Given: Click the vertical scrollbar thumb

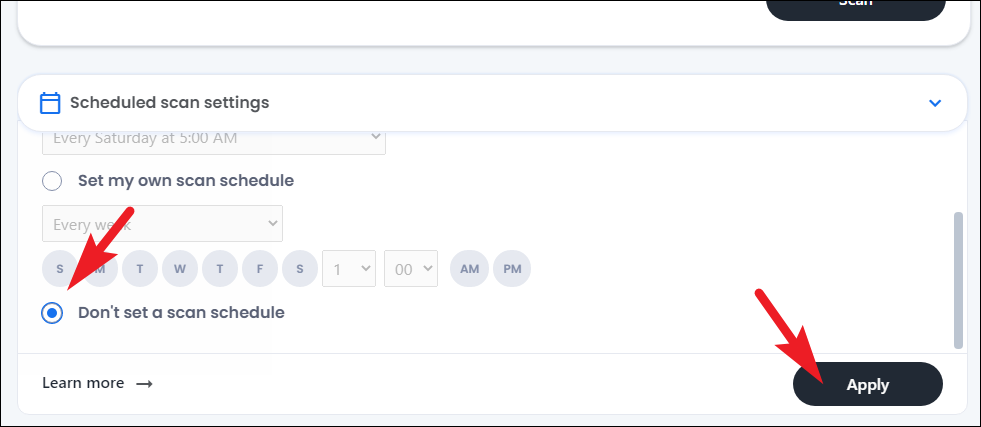Looking at the screenshot, I should pos(960,280).
